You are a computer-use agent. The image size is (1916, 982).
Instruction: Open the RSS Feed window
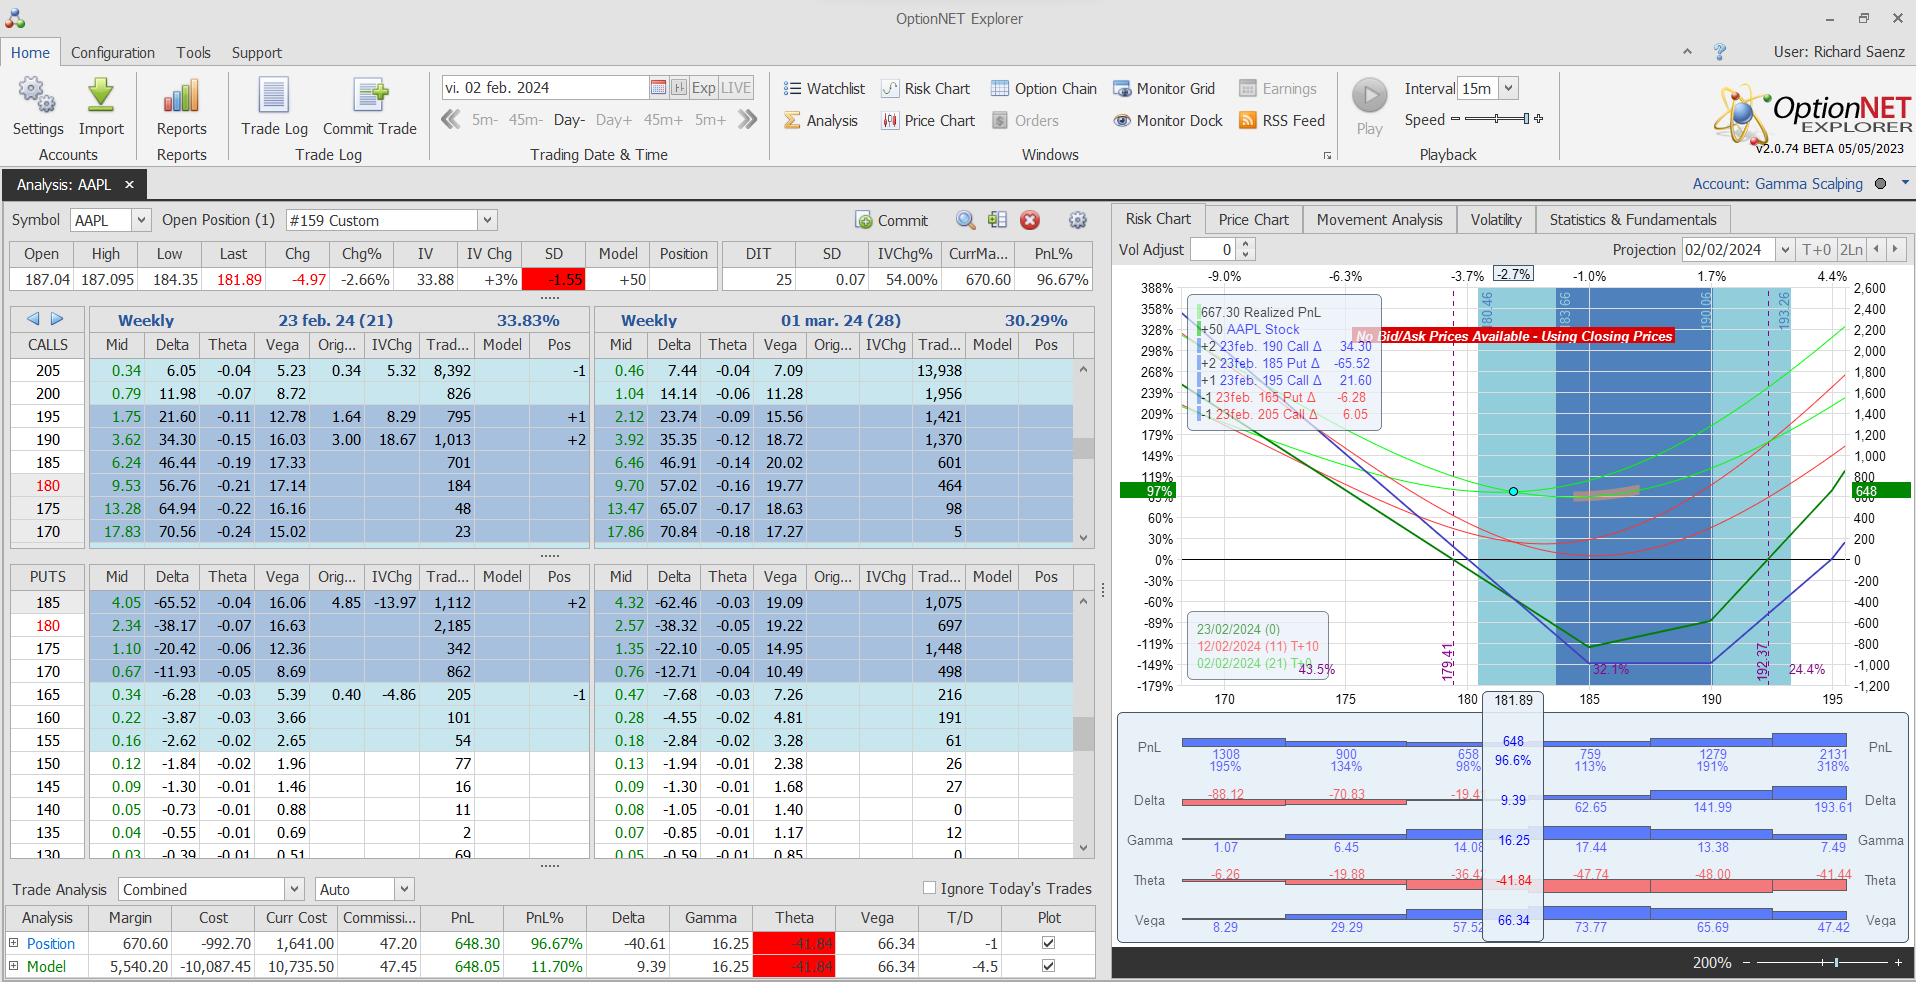pyautogui.click(x=1281, y=121)
